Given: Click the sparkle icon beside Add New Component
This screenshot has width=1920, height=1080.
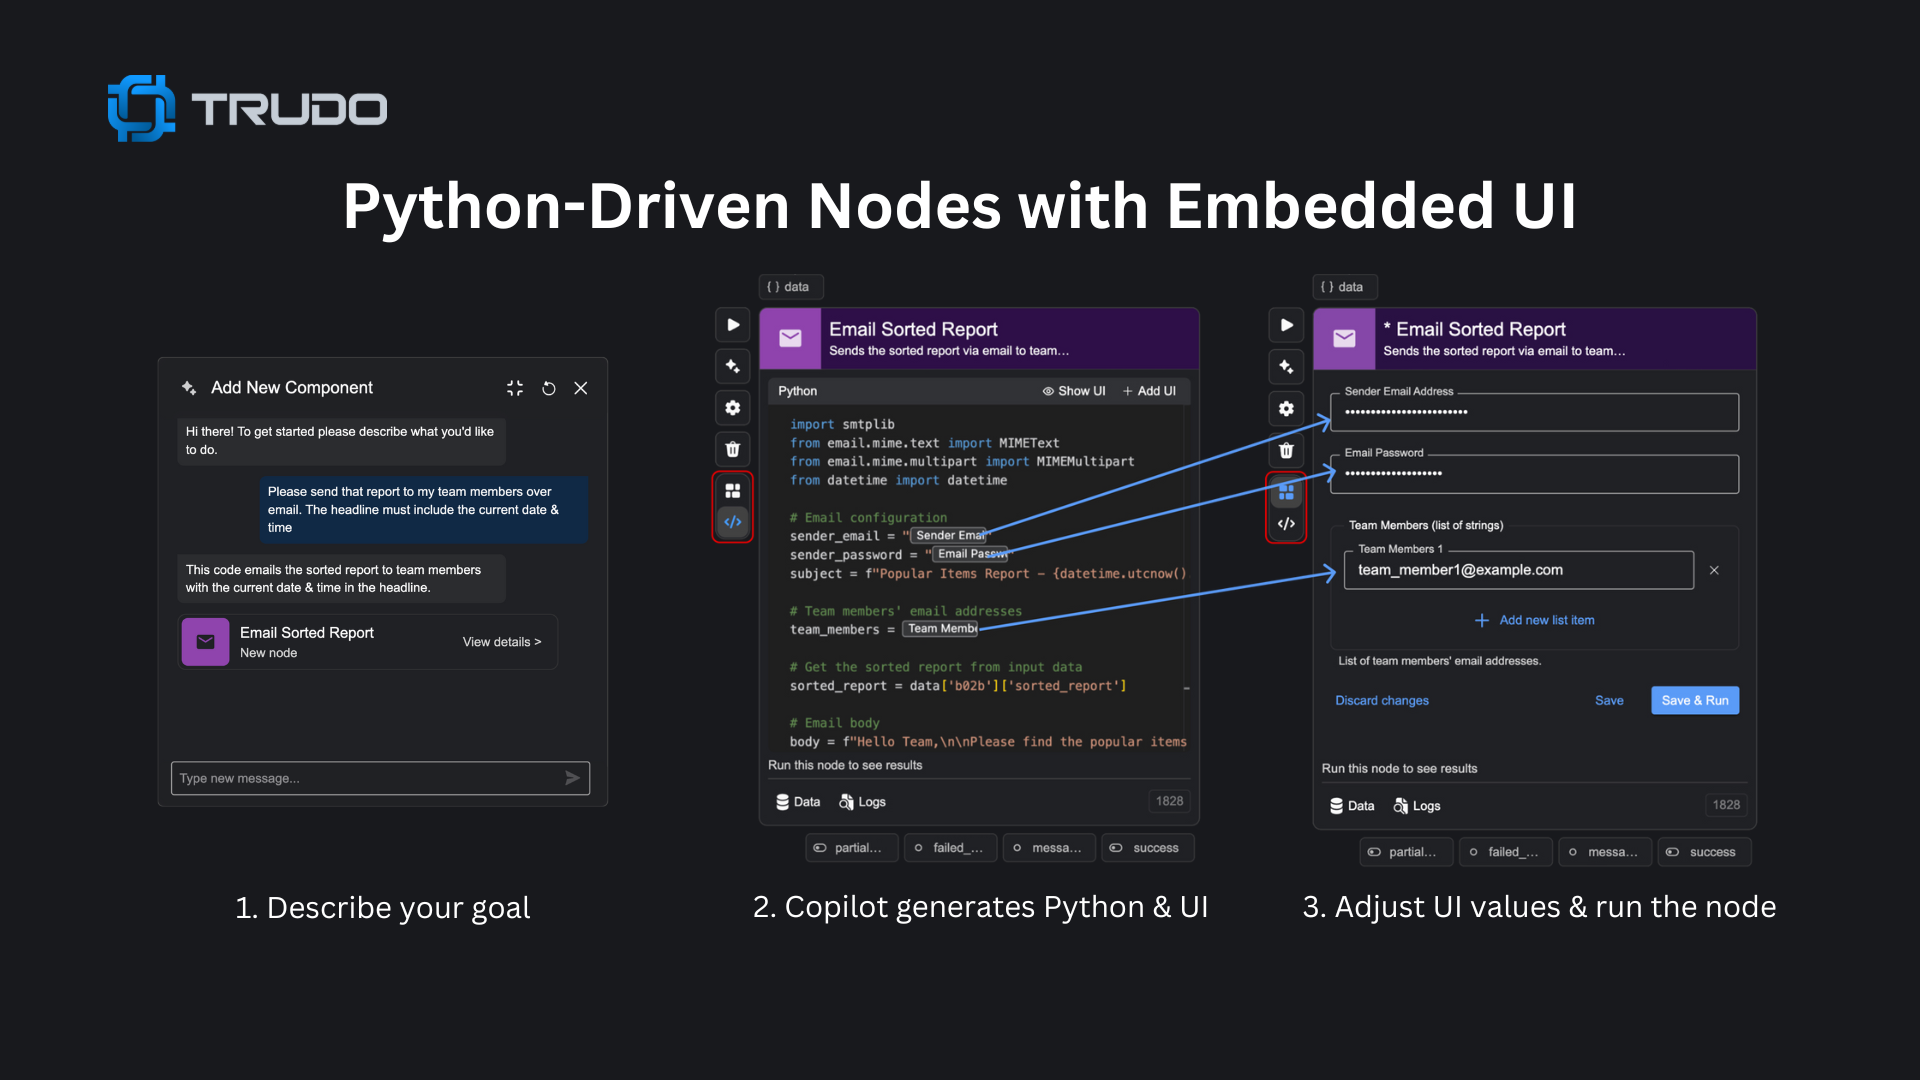Looking at the screenshot, I should click(189, 388).
